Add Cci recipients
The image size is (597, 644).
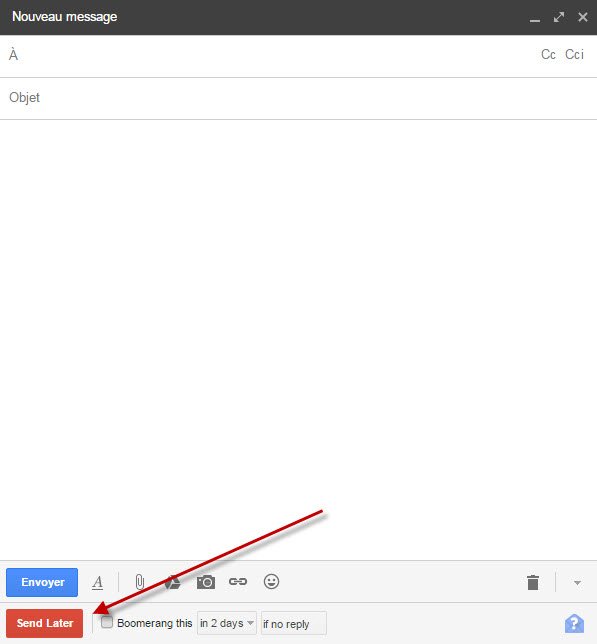[574, 55]
